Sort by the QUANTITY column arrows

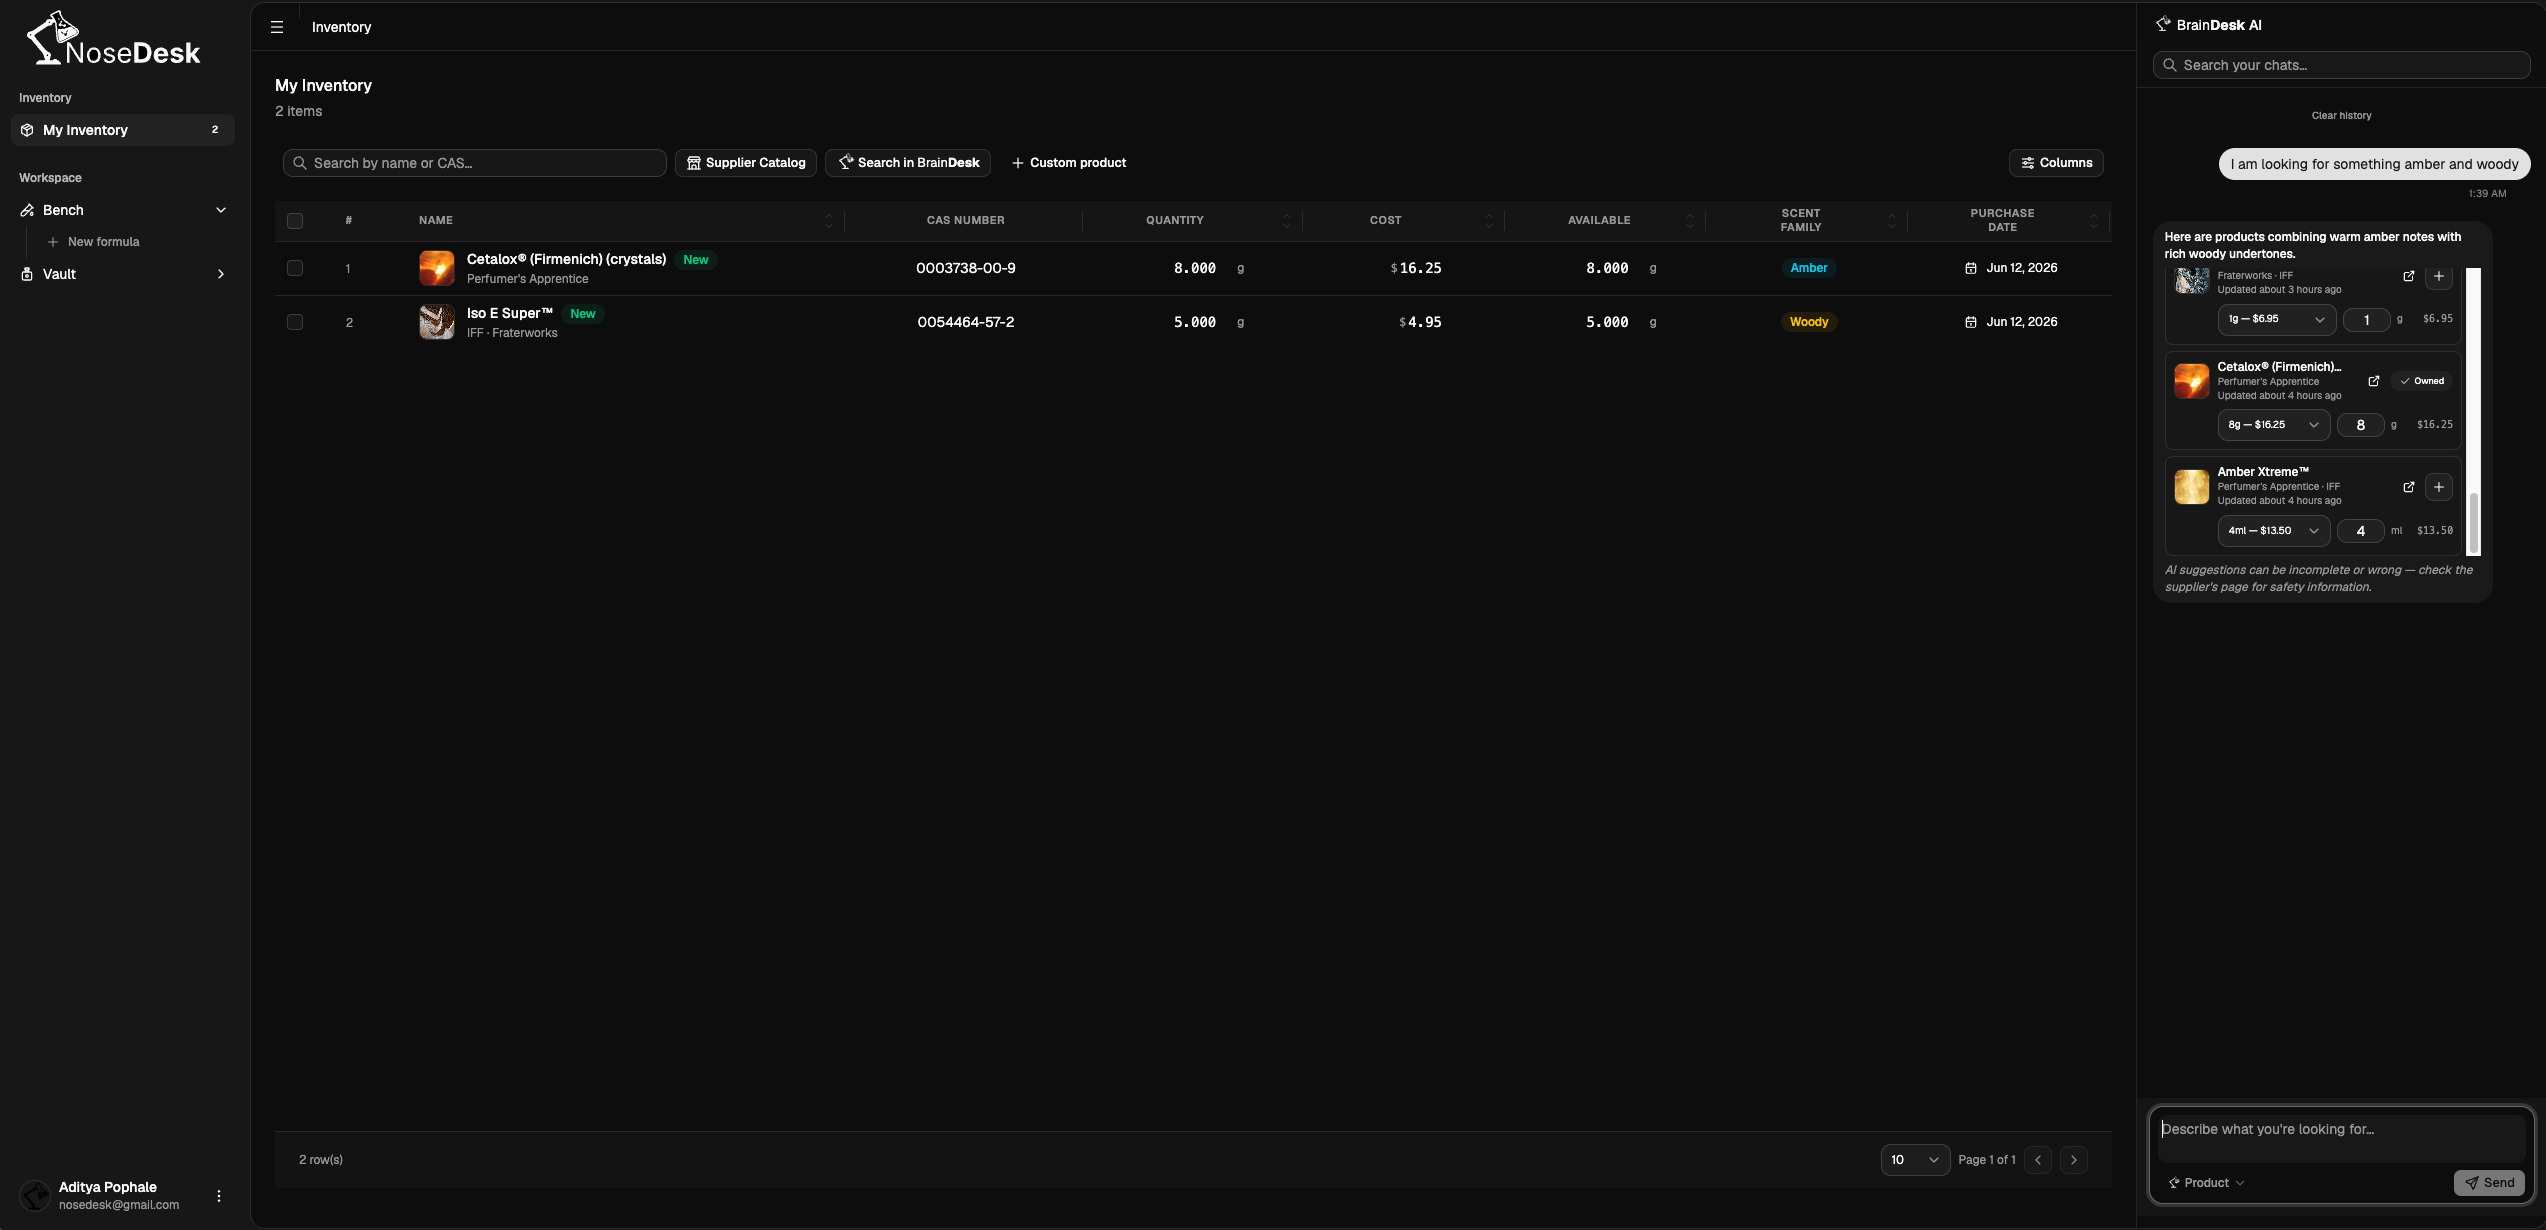click(1287, 221)
